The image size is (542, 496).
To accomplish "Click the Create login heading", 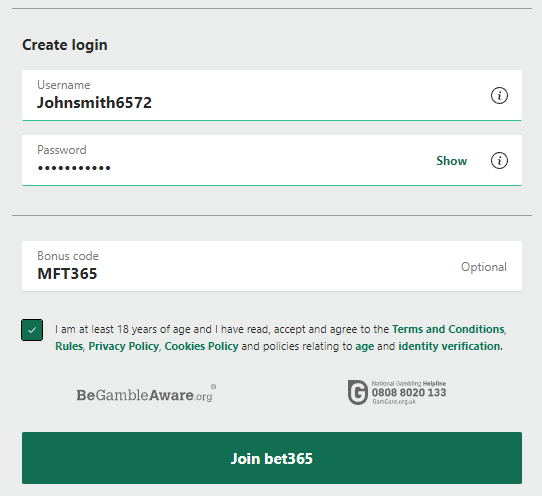I will 65,45.
